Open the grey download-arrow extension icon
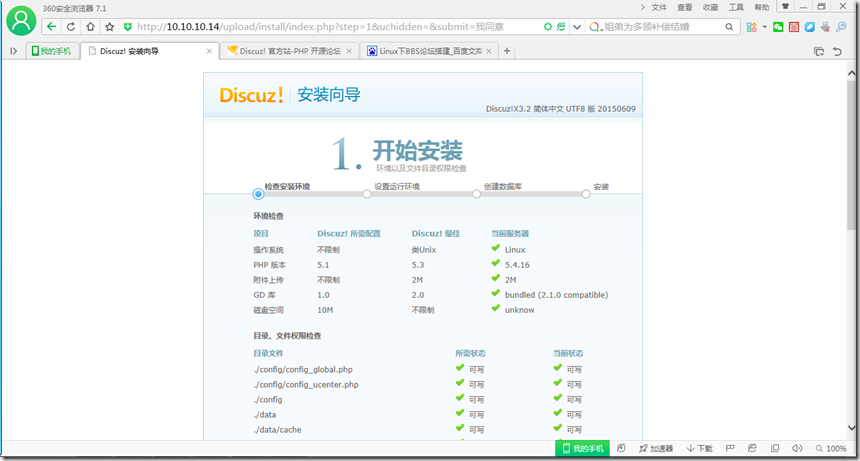Viewport: 860px width, 461px height. coord(825,26)
